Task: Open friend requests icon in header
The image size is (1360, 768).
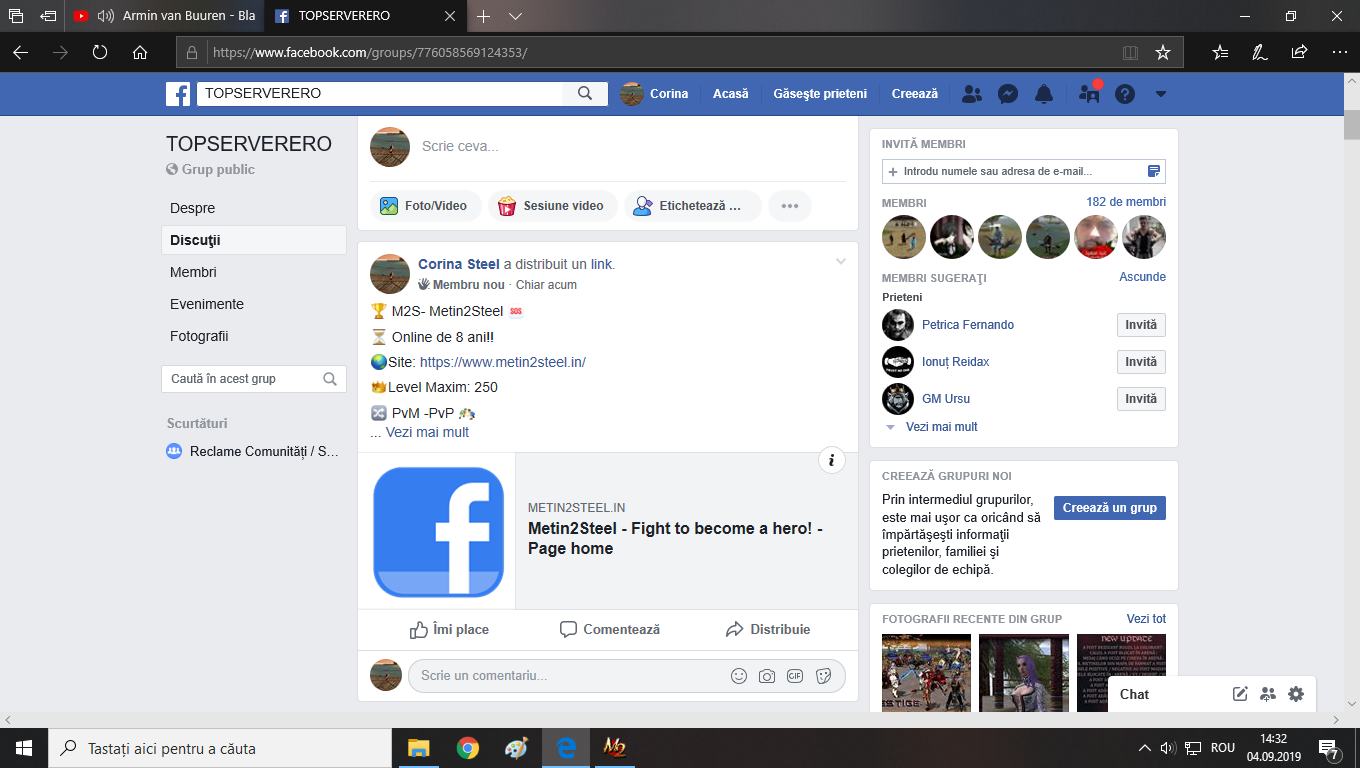Action: [x=971, y=94]
